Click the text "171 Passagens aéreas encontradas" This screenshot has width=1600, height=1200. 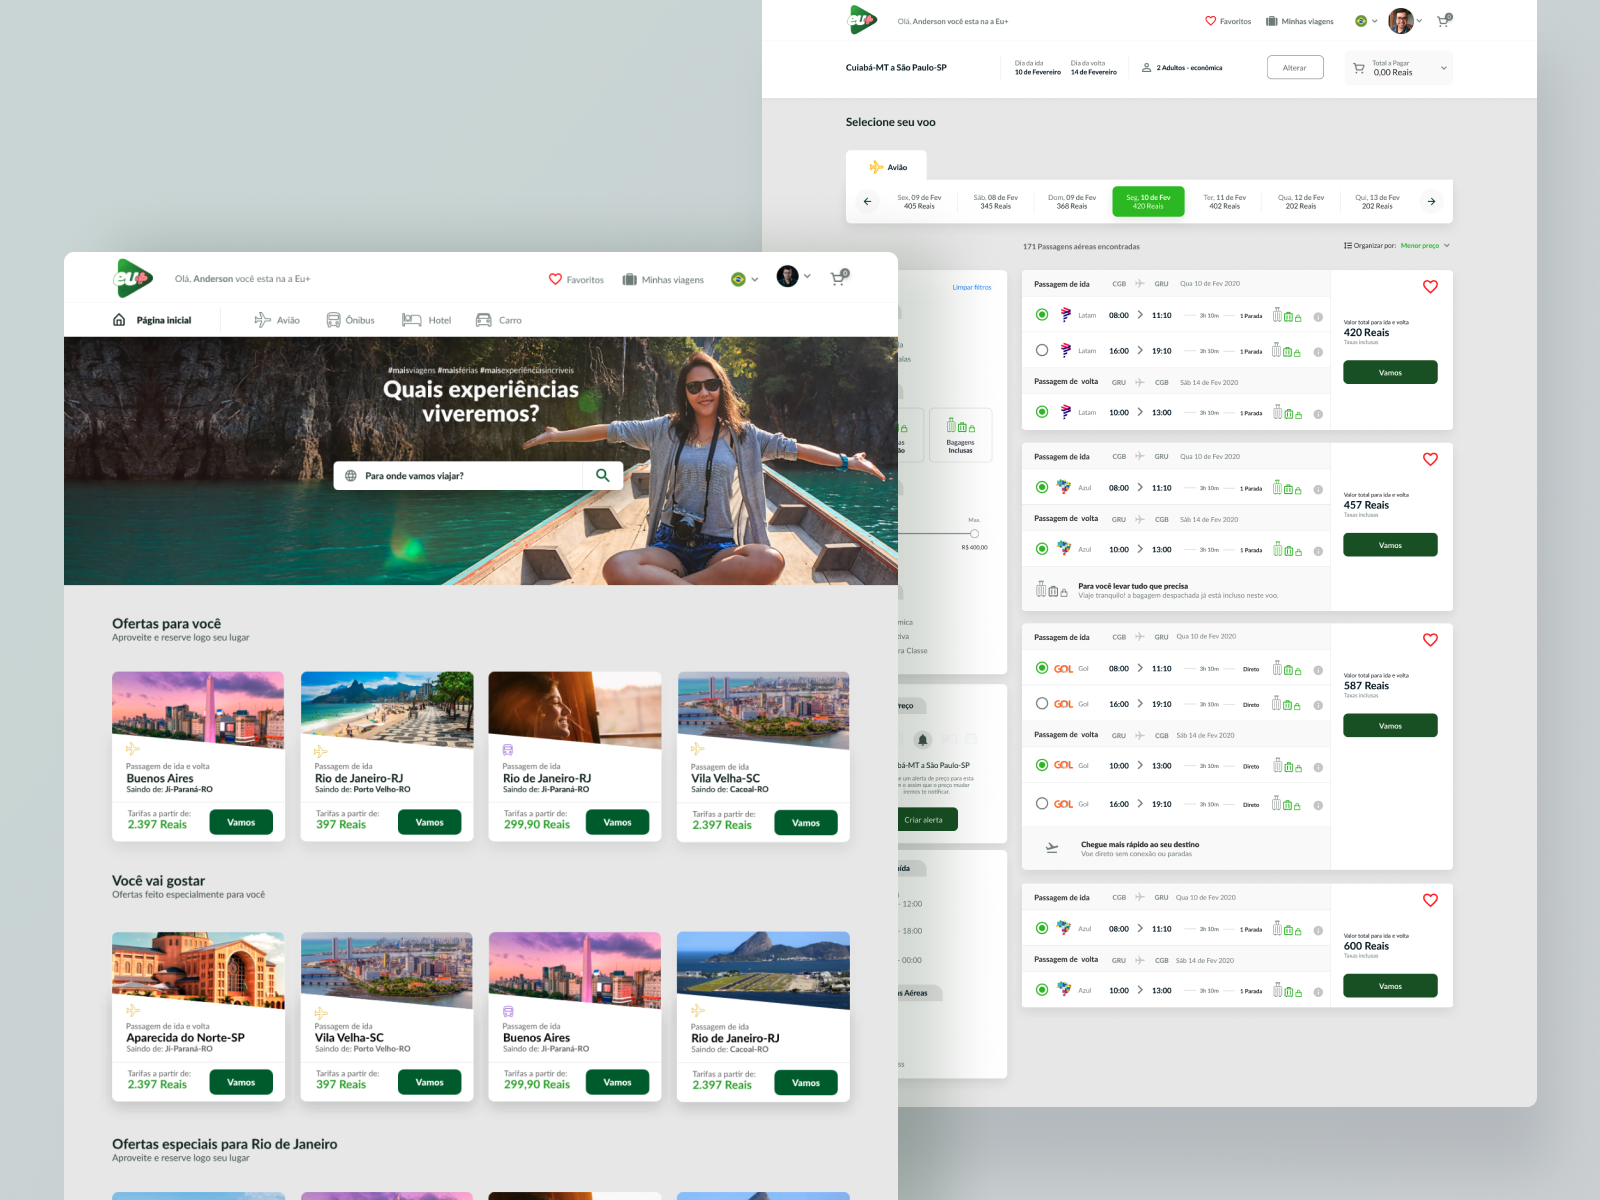(1081, 247)
